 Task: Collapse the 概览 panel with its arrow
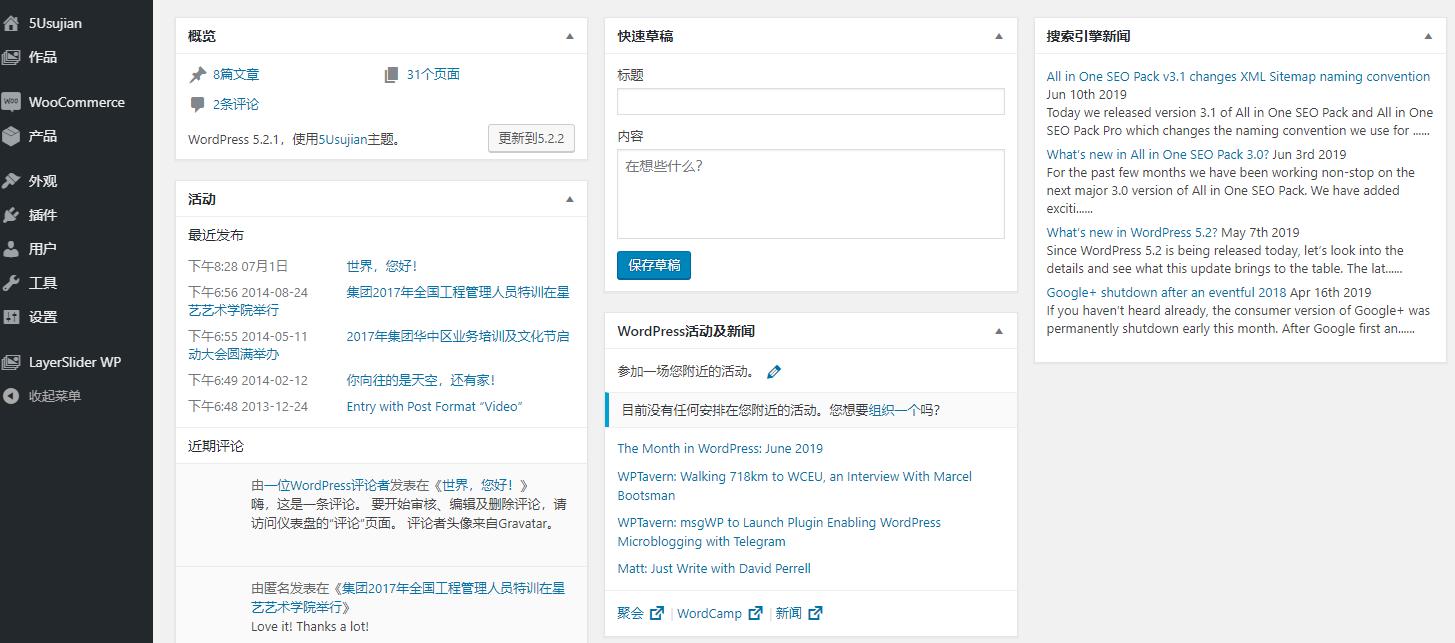[x=570, y=36]
